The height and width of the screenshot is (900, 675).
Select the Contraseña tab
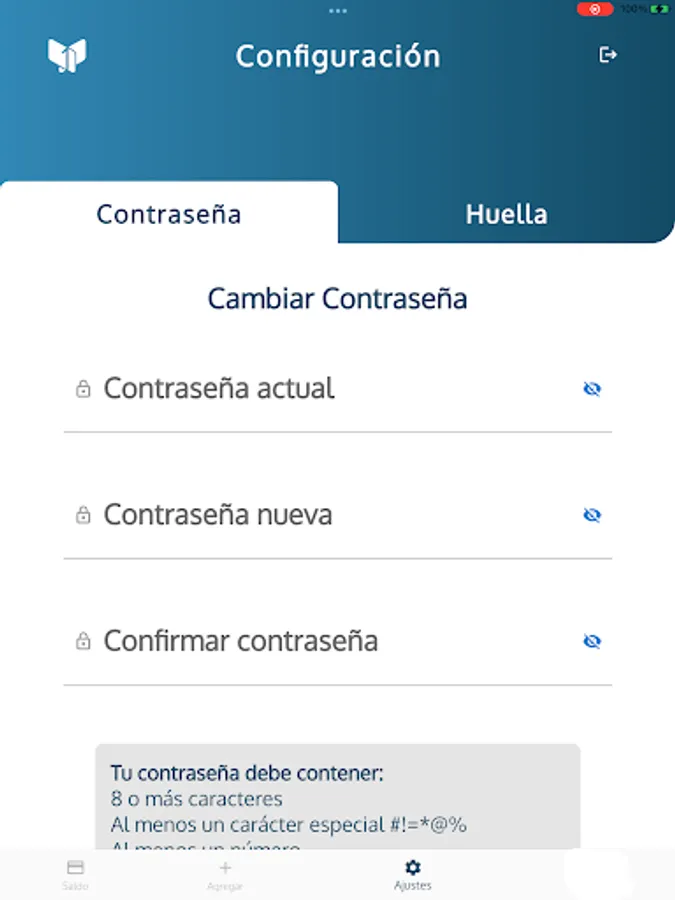(x=169, y=214)
